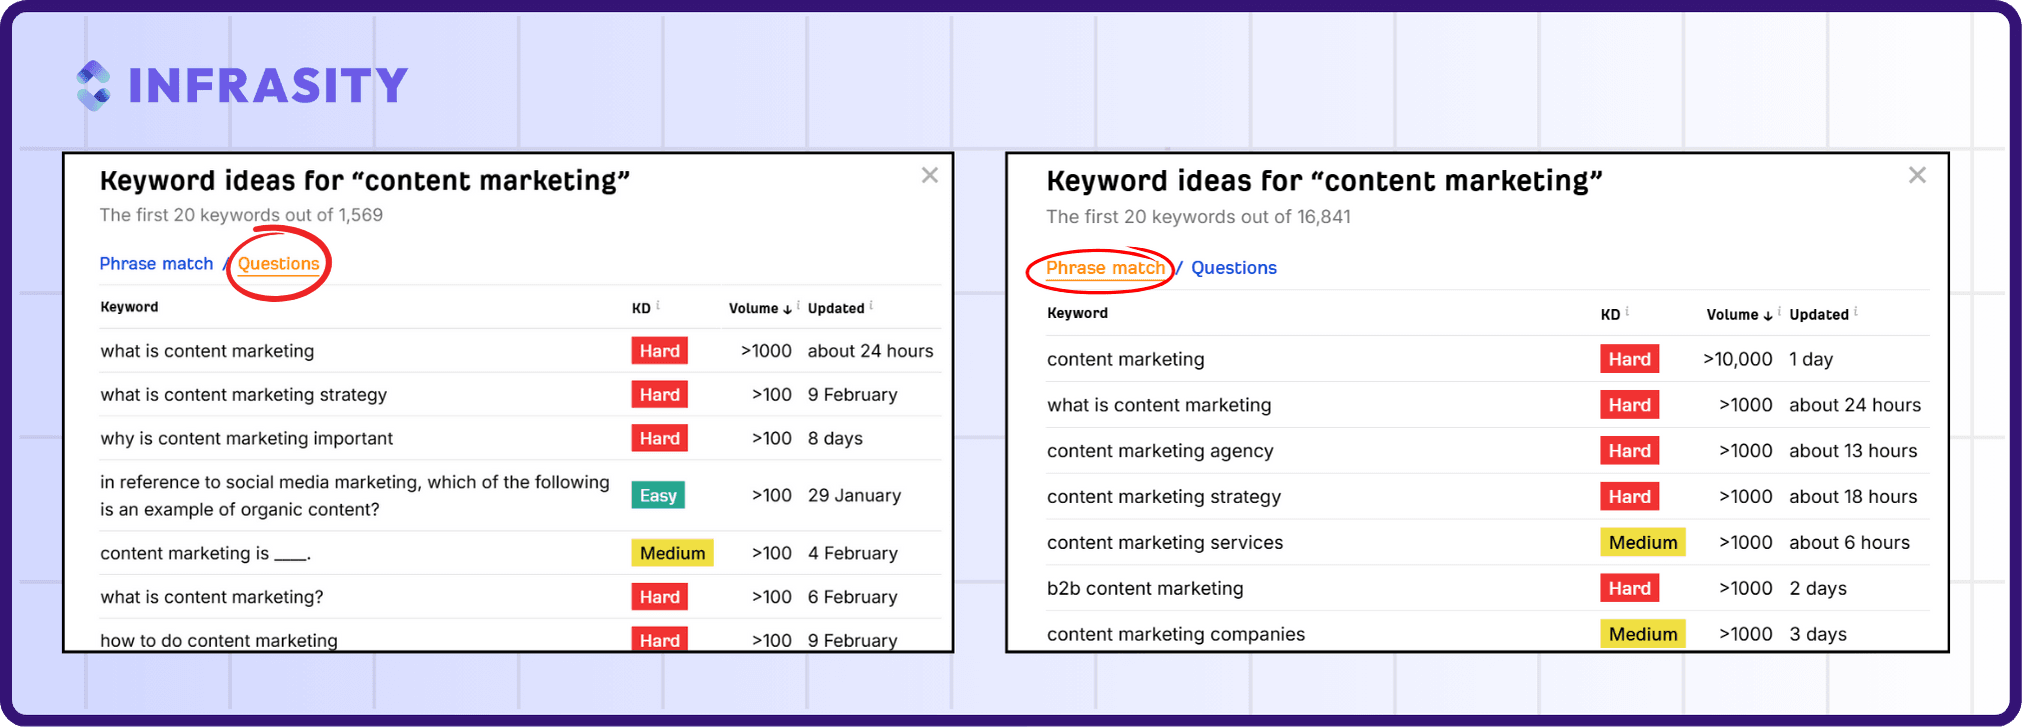
Task: Close the right keyword ideas panel
Action: pyautogui.click(x=1917, y=176)
